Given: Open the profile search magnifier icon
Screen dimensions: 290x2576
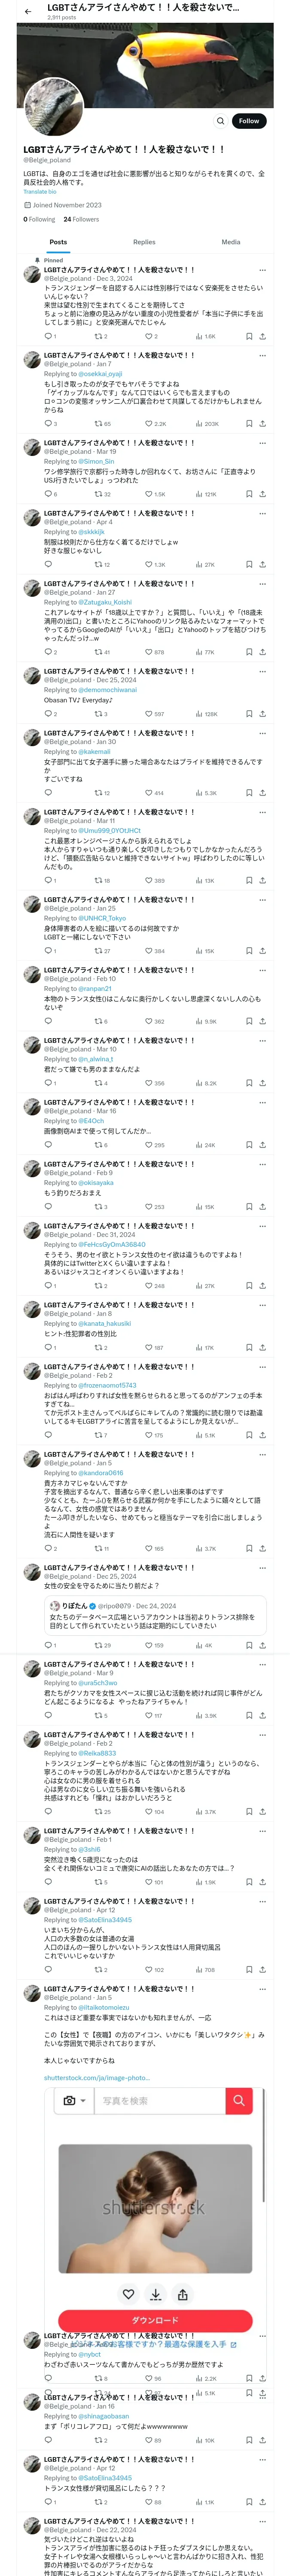Looking at the screenshot, I should click(x=220, y=121).
